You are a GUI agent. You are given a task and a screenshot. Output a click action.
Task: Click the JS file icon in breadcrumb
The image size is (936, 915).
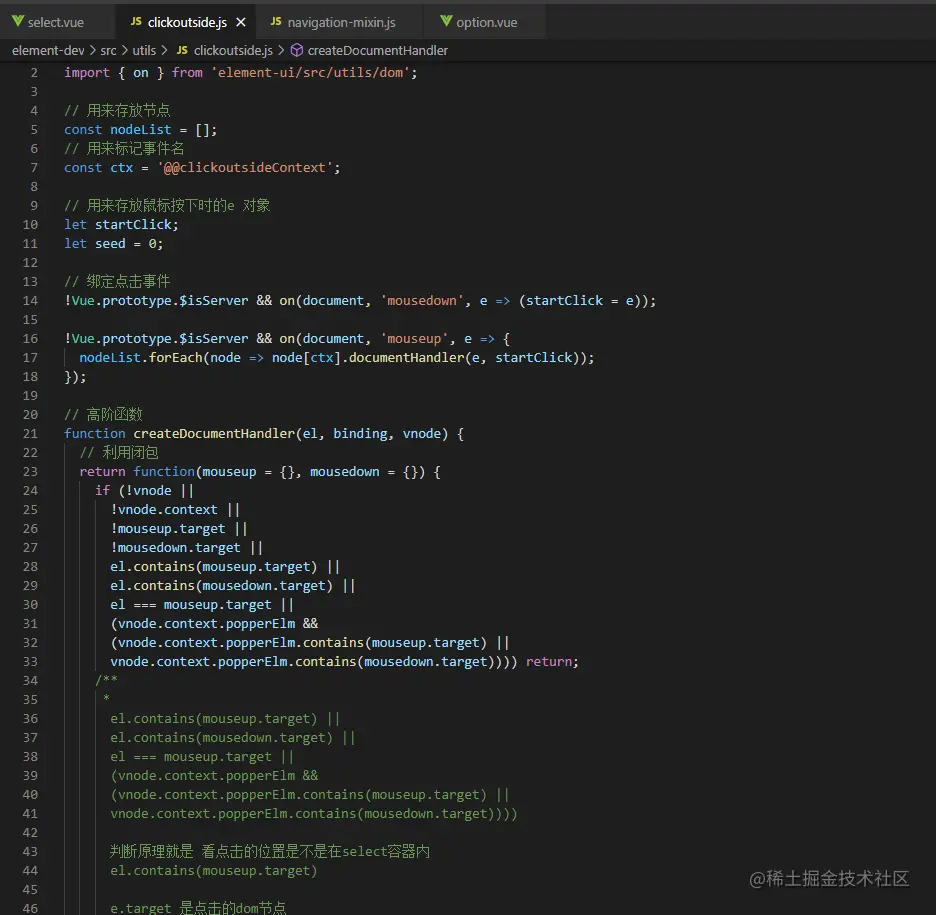(182, 50)
